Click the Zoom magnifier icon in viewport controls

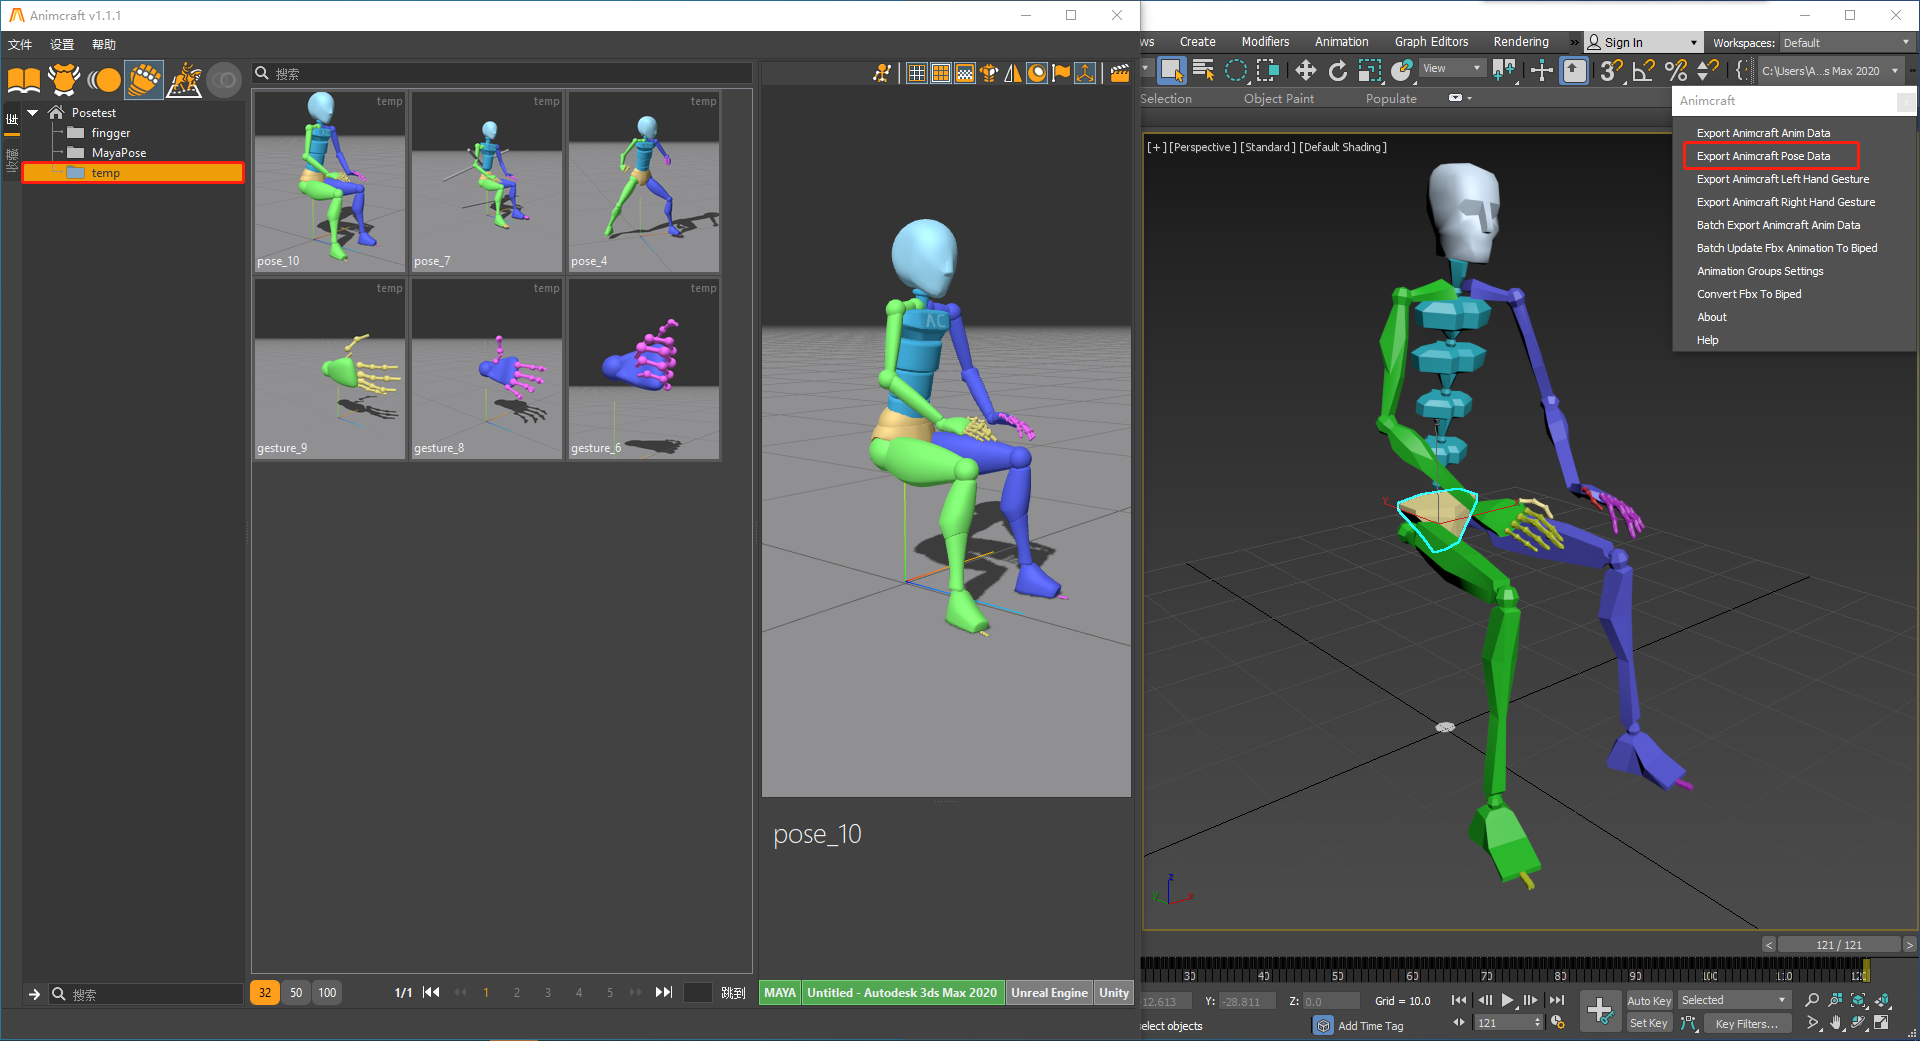pos(1811,1000)
